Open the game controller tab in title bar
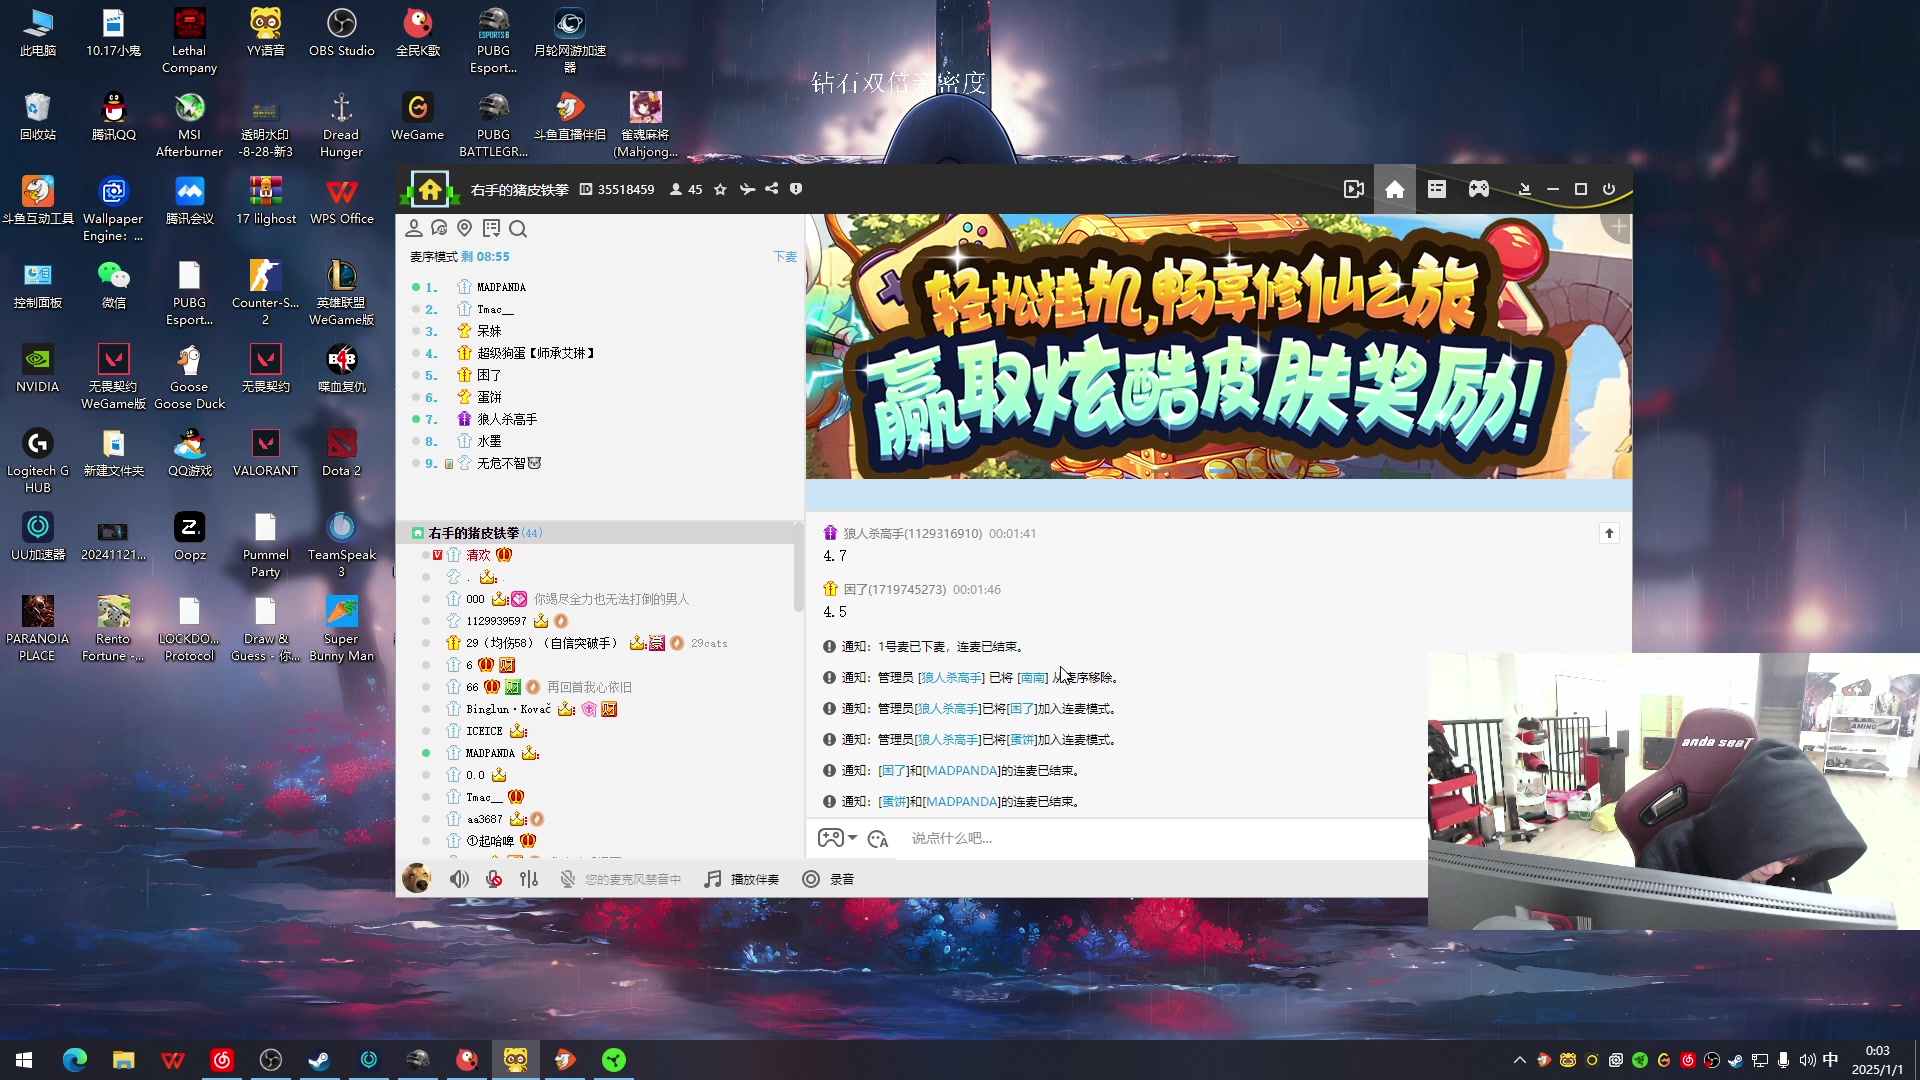This screenshot has height=1080, width=1920. [1479, 189]
